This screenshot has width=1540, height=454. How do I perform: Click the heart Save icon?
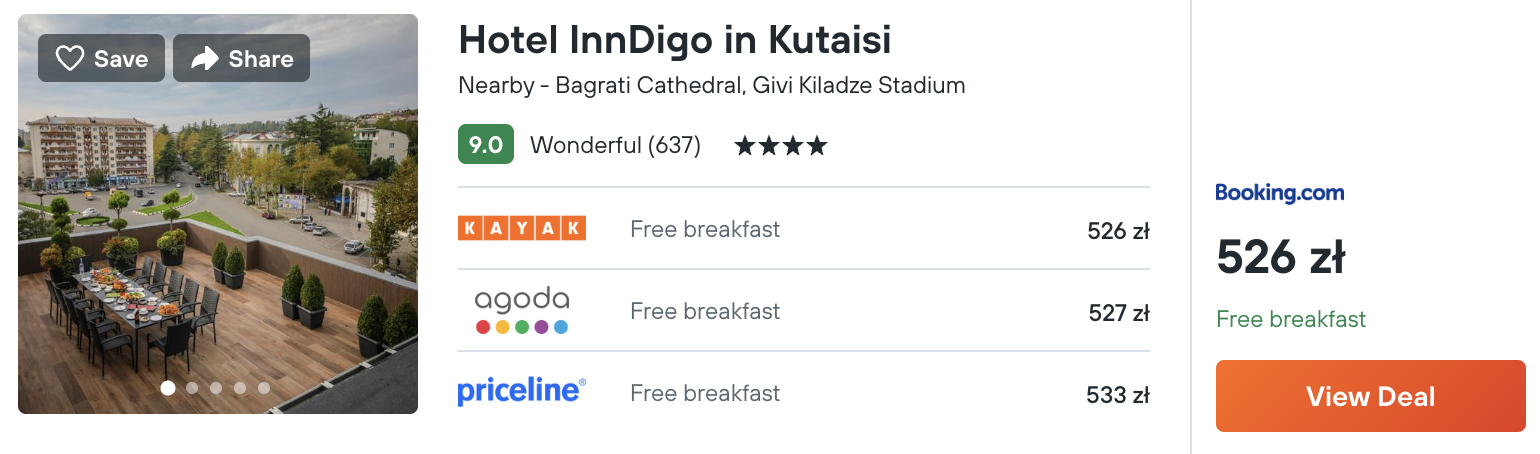tap(69, 59)
